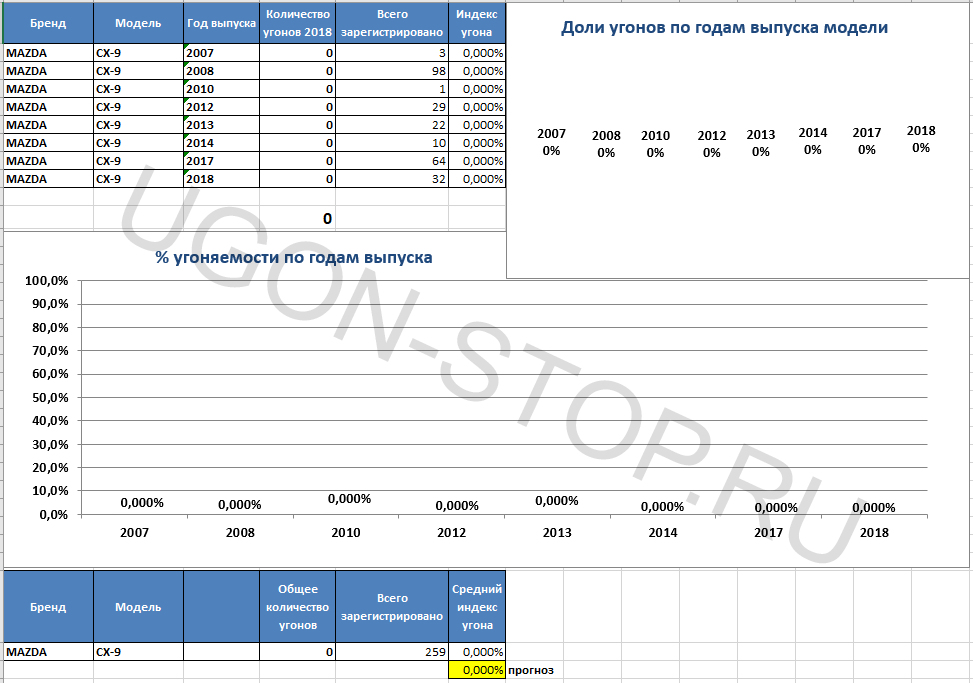This screenshot has height=683, width=973.
Task: Click the 2013 category label on the bar chart axis
Action: (557, 532)
